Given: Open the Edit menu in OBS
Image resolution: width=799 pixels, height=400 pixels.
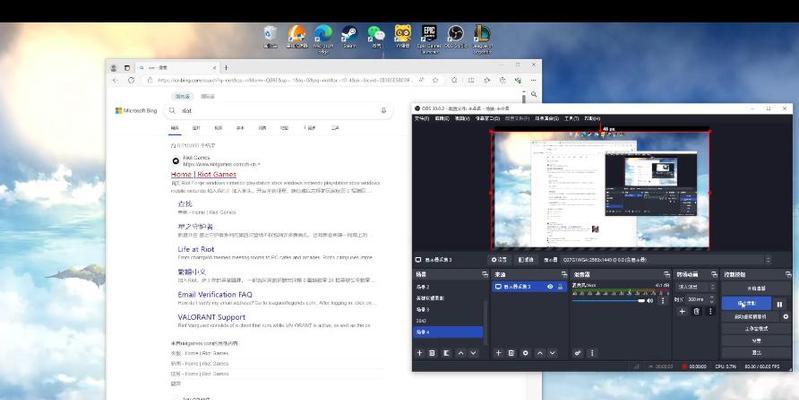Looking at the screenshot, I should [x=442, y=118].
